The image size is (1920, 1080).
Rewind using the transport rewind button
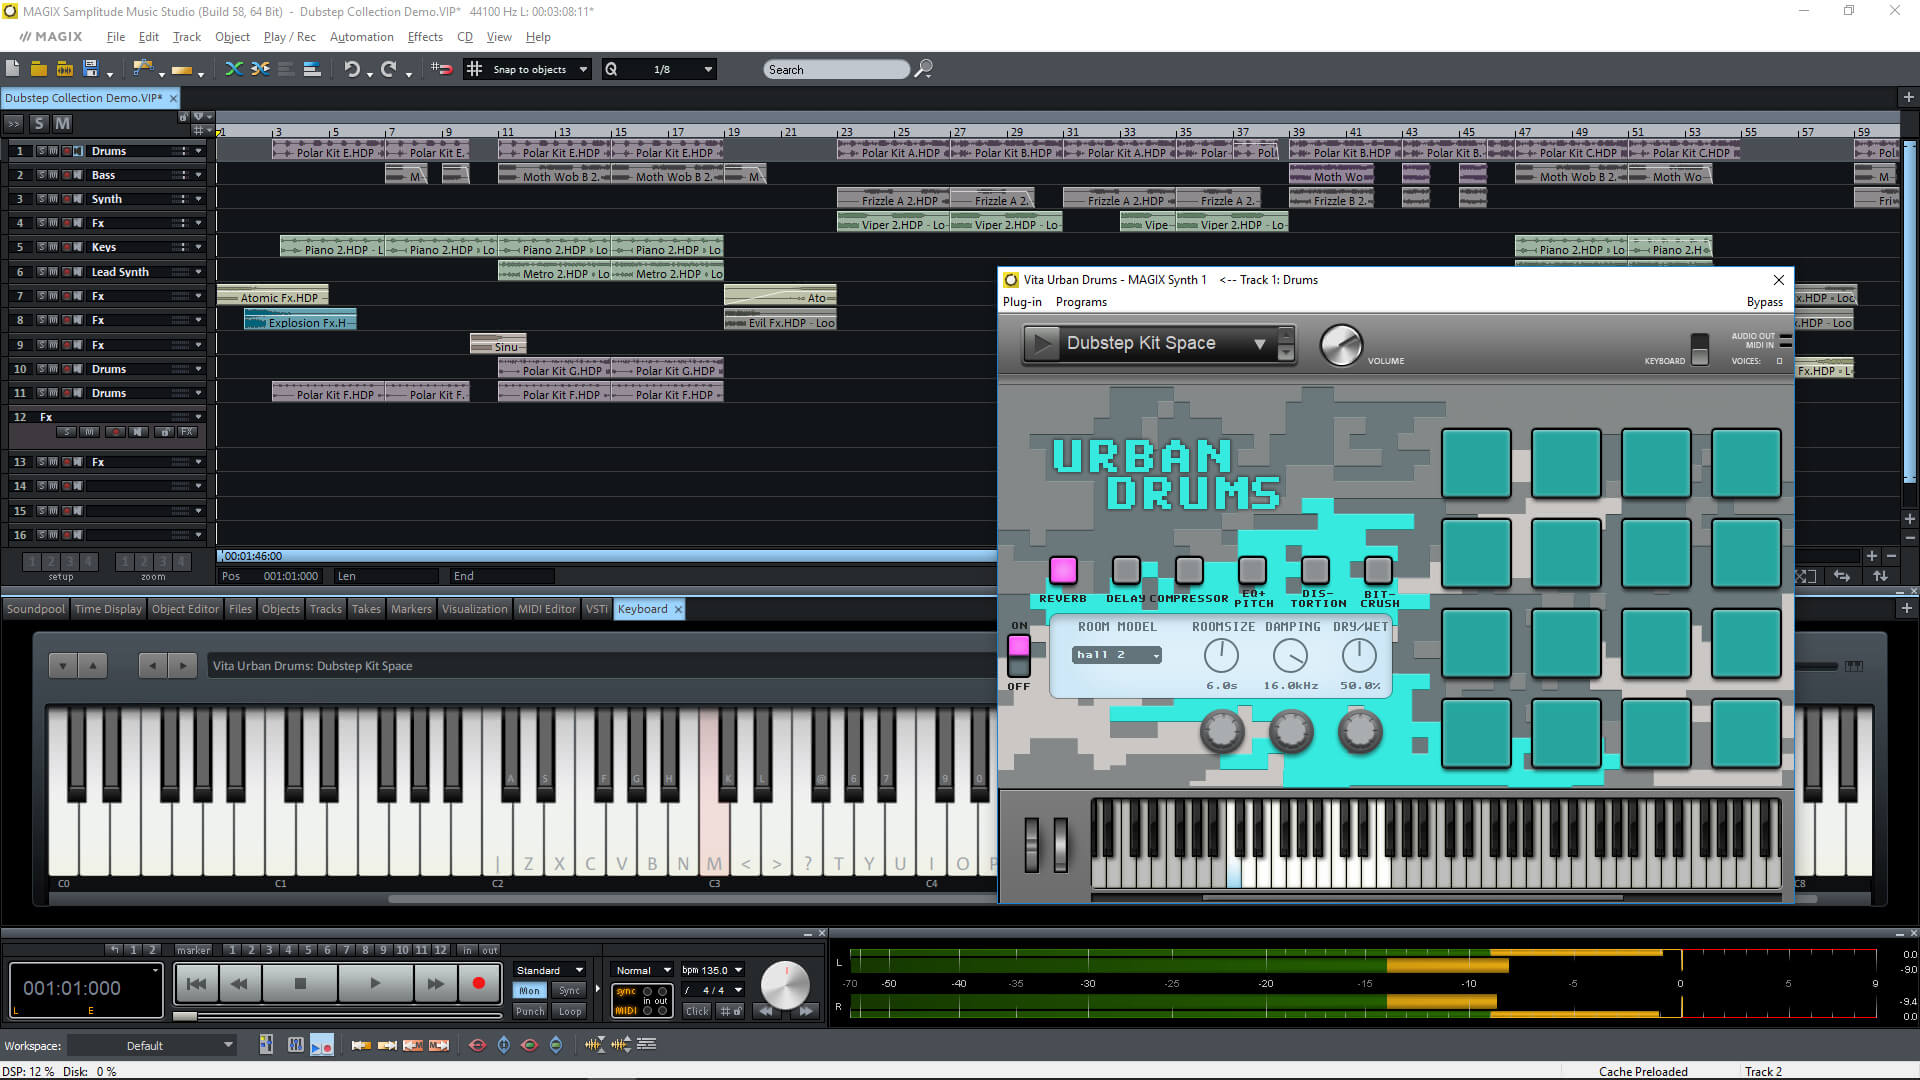point(240,984)
